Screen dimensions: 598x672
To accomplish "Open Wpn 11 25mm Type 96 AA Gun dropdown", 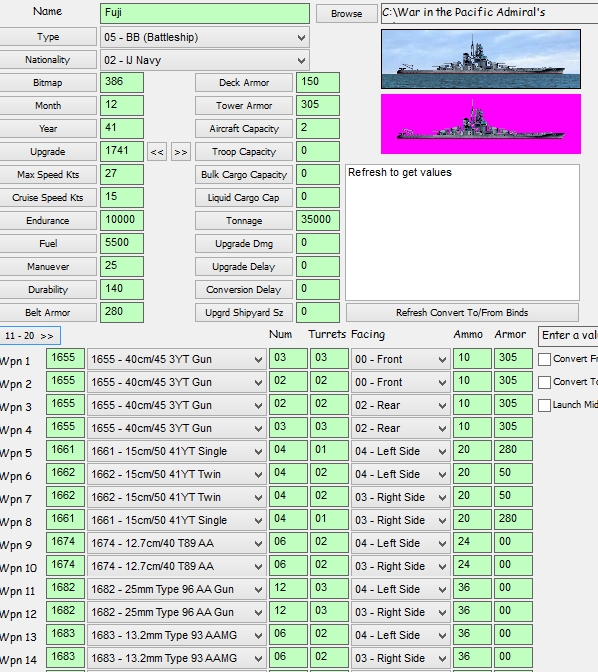I will pyautogui.click(x=177, y=589).
